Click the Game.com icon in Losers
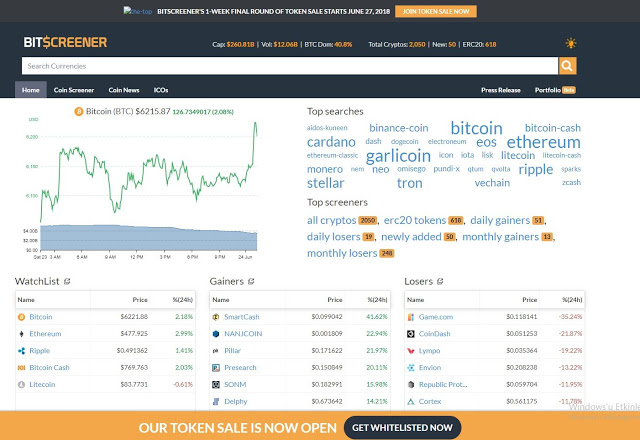Viewport: 640px width, 440px height. tap(411, 317)
